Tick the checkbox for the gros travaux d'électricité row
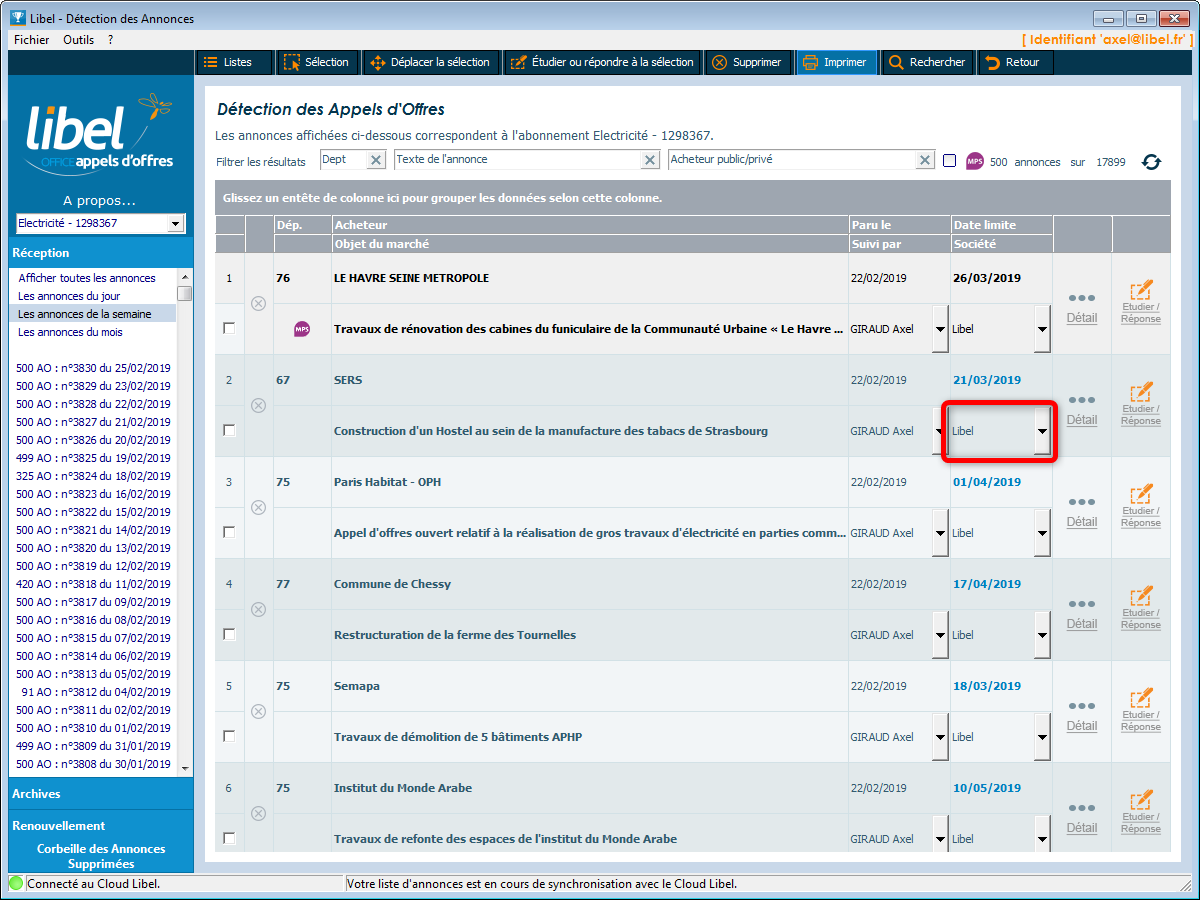The width and height of the screenshot is (1200, 900). coord(229,532)
